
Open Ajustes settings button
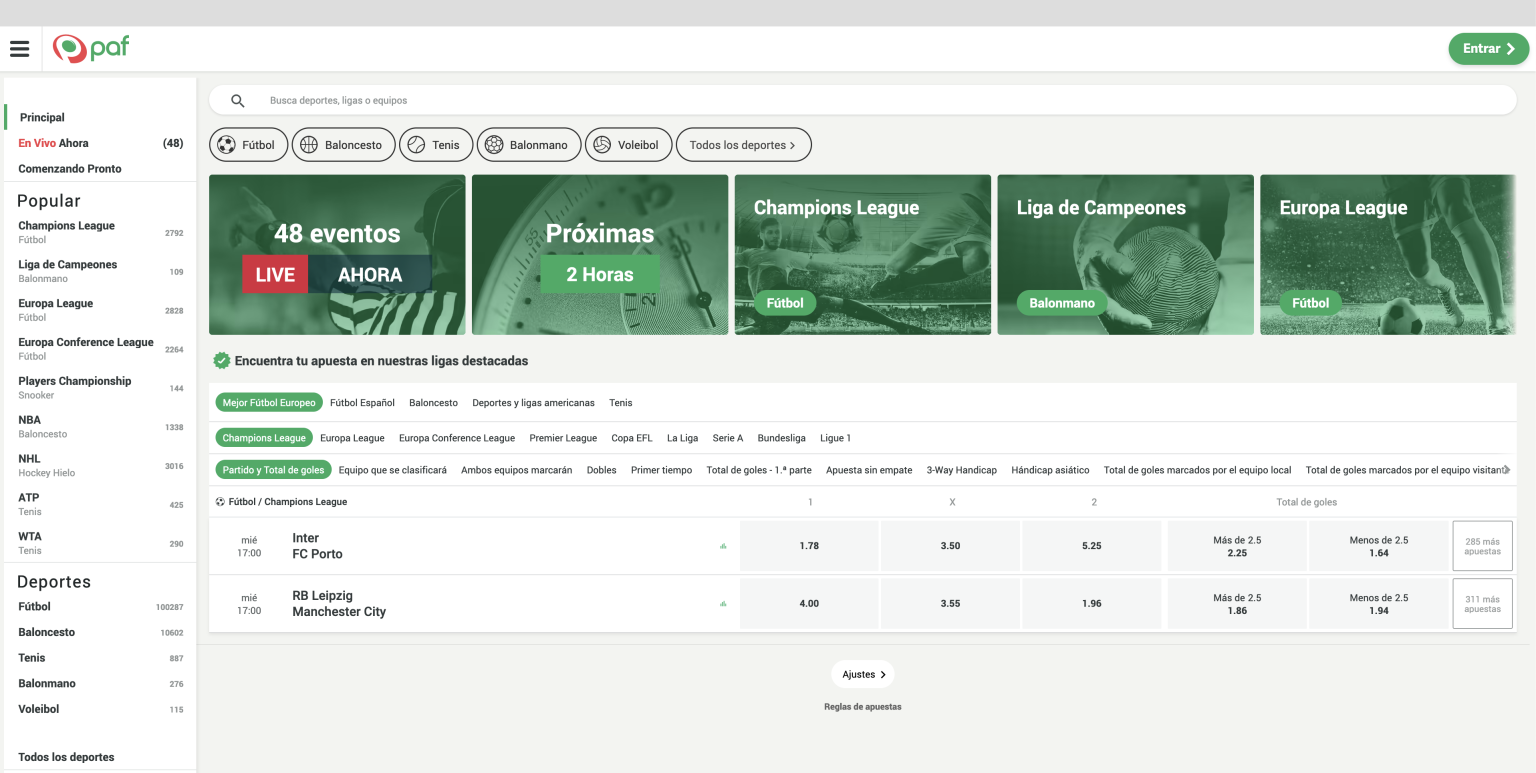tap(863, 675)
